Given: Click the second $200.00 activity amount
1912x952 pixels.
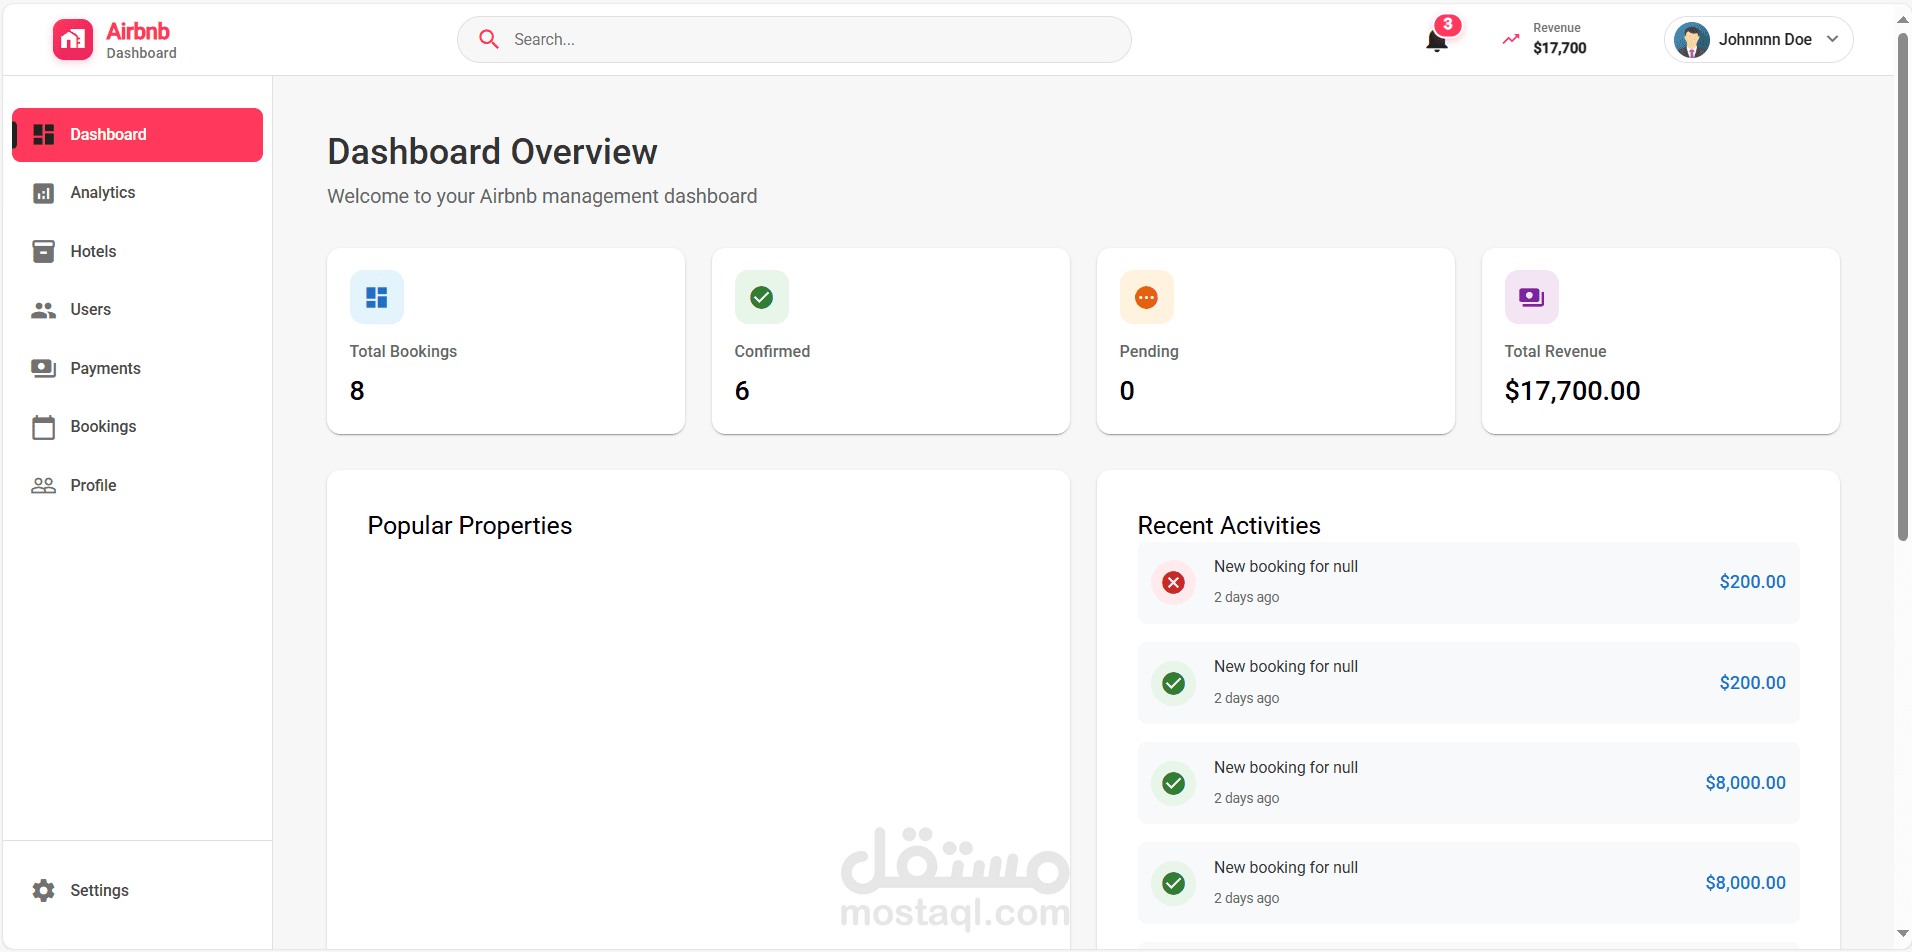Looking at the screenshot, I should pyautogui.click(x=1752, y=683).
